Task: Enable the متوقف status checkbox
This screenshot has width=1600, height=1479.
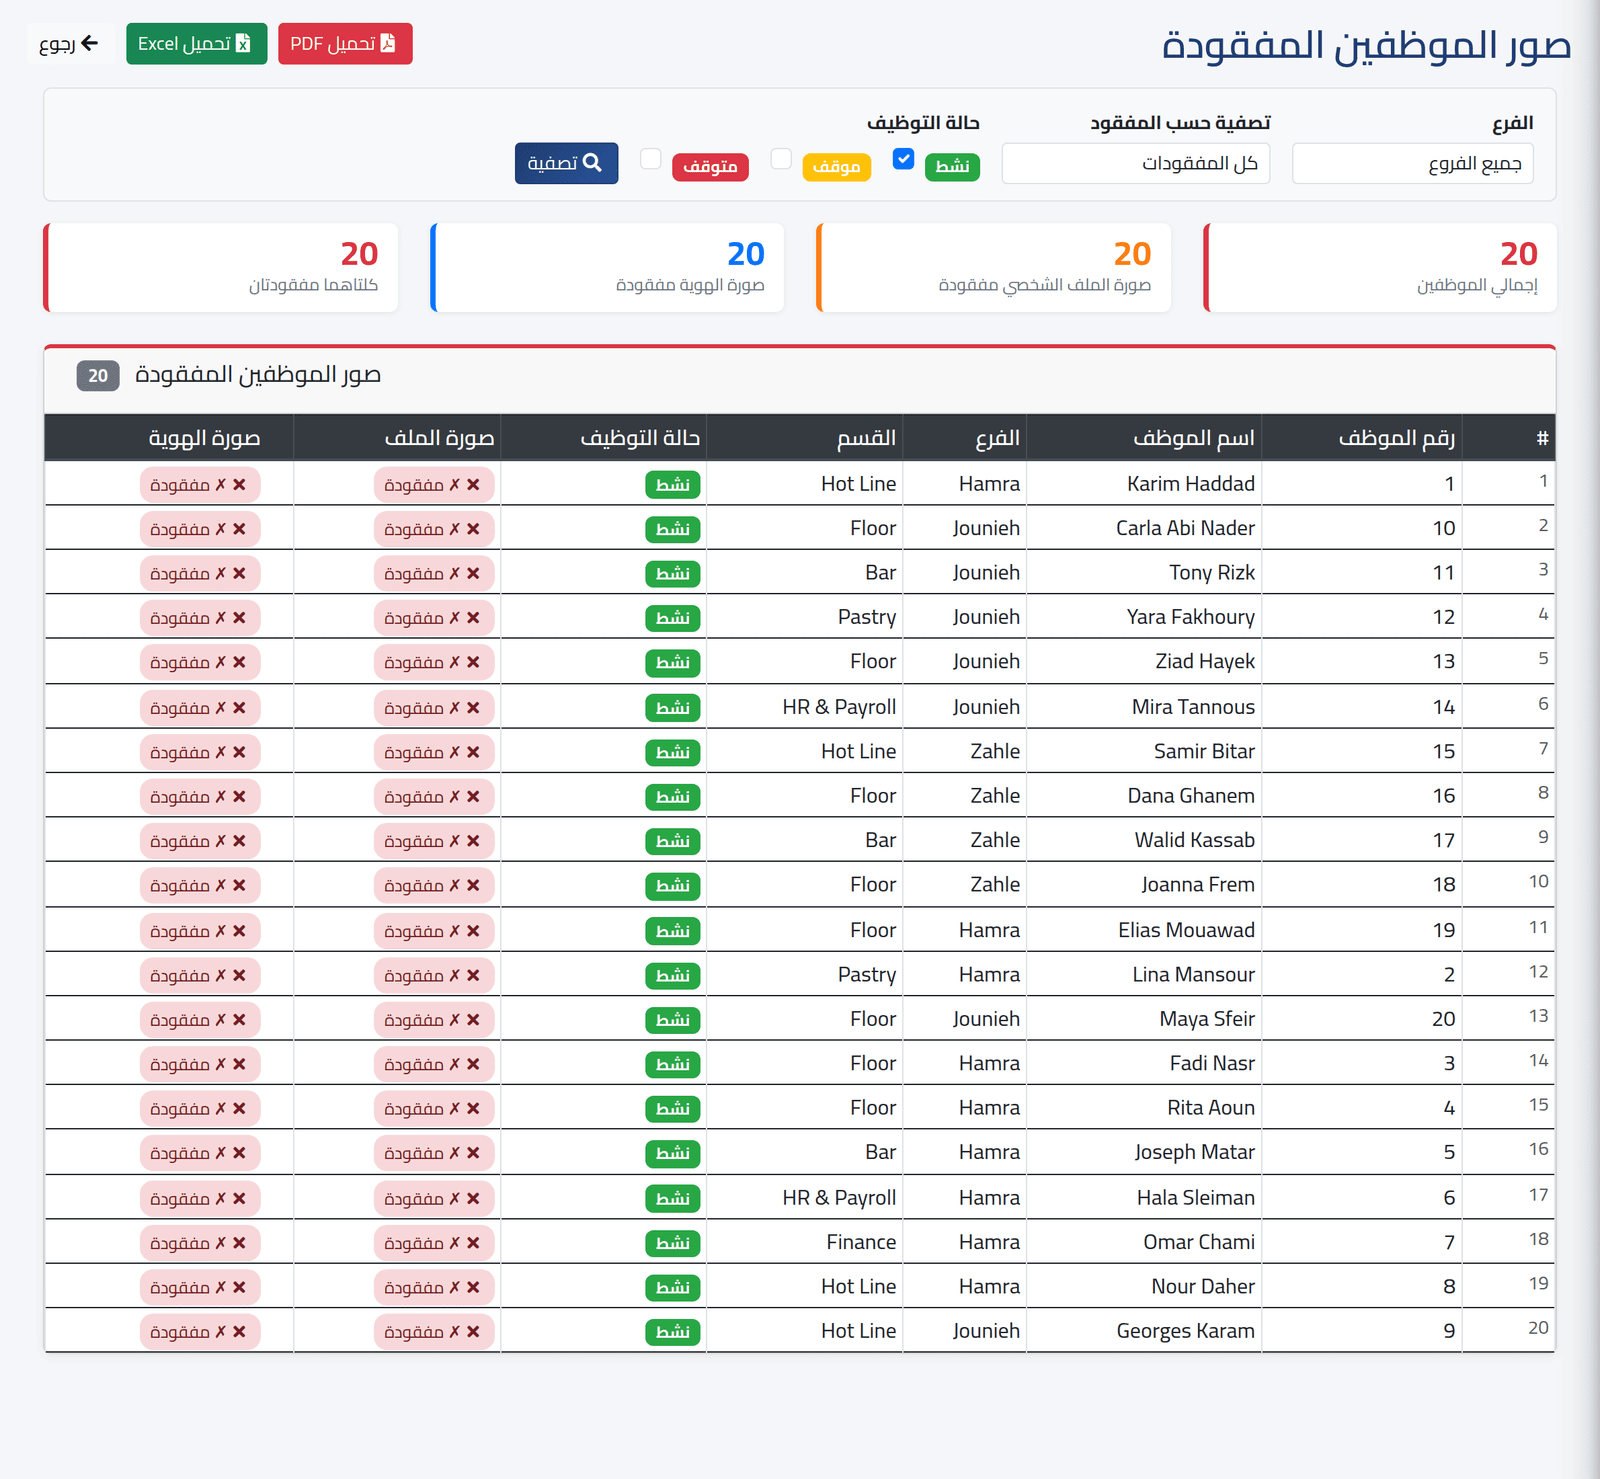Action: coord(651,159)
